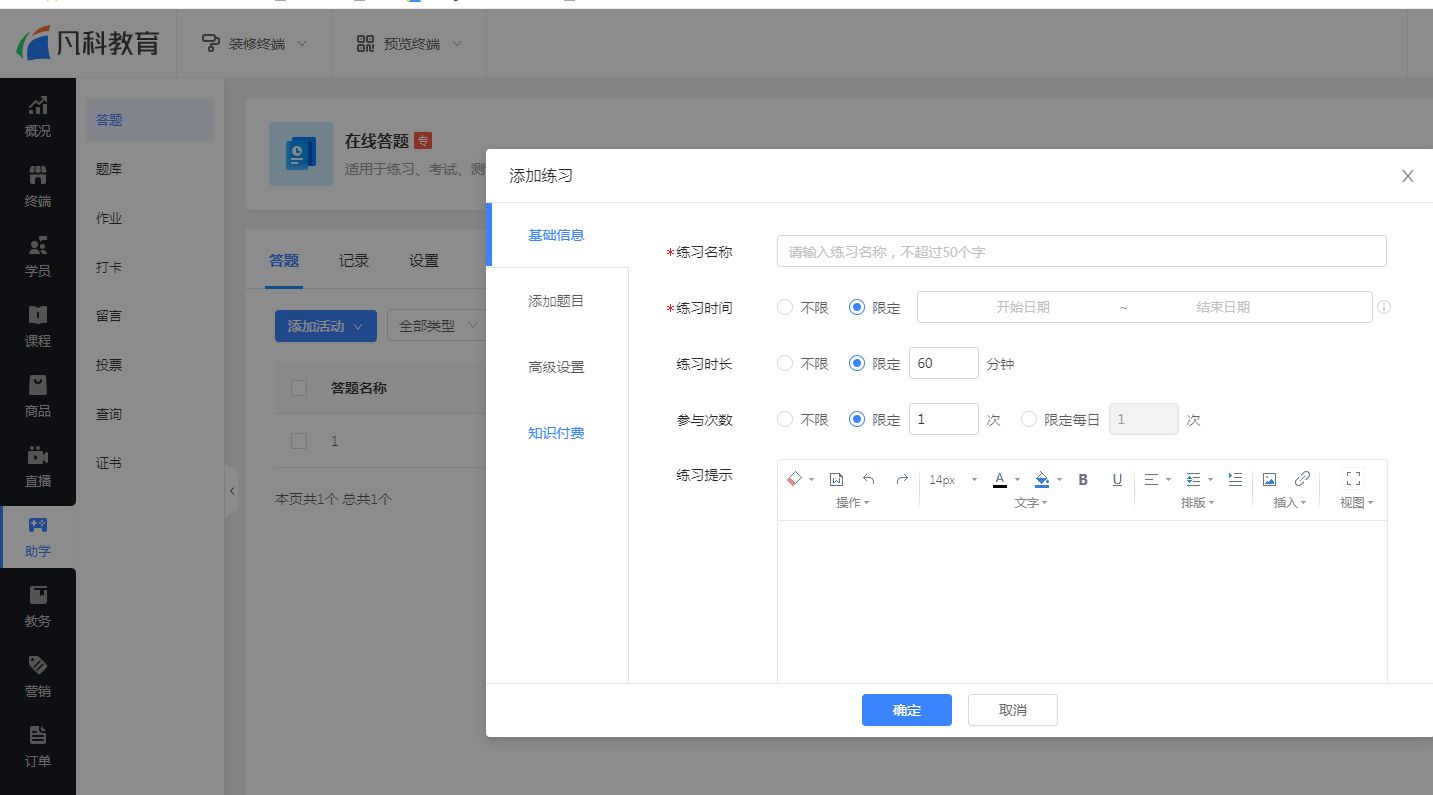Insert an image via editor toolbar
1433x795 pixels.
[1269, 479]
